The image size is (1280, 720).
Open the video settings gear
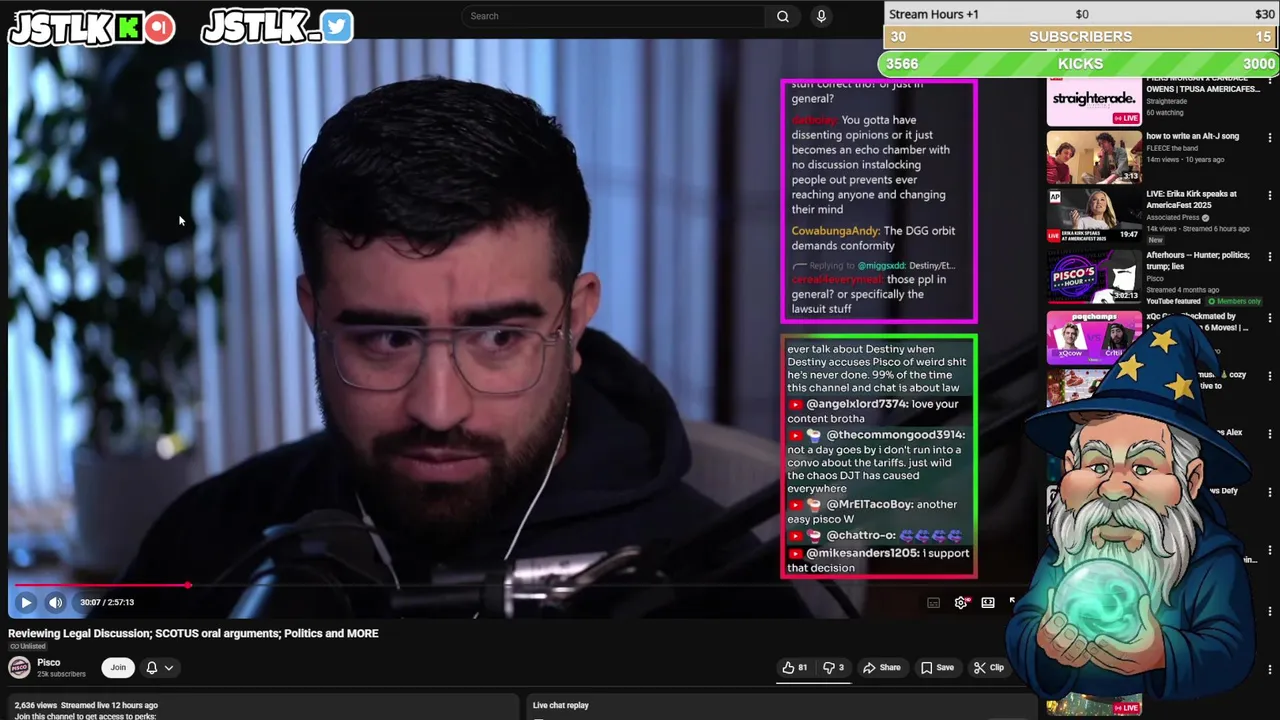pyautogui.click(x=961, y=602)
